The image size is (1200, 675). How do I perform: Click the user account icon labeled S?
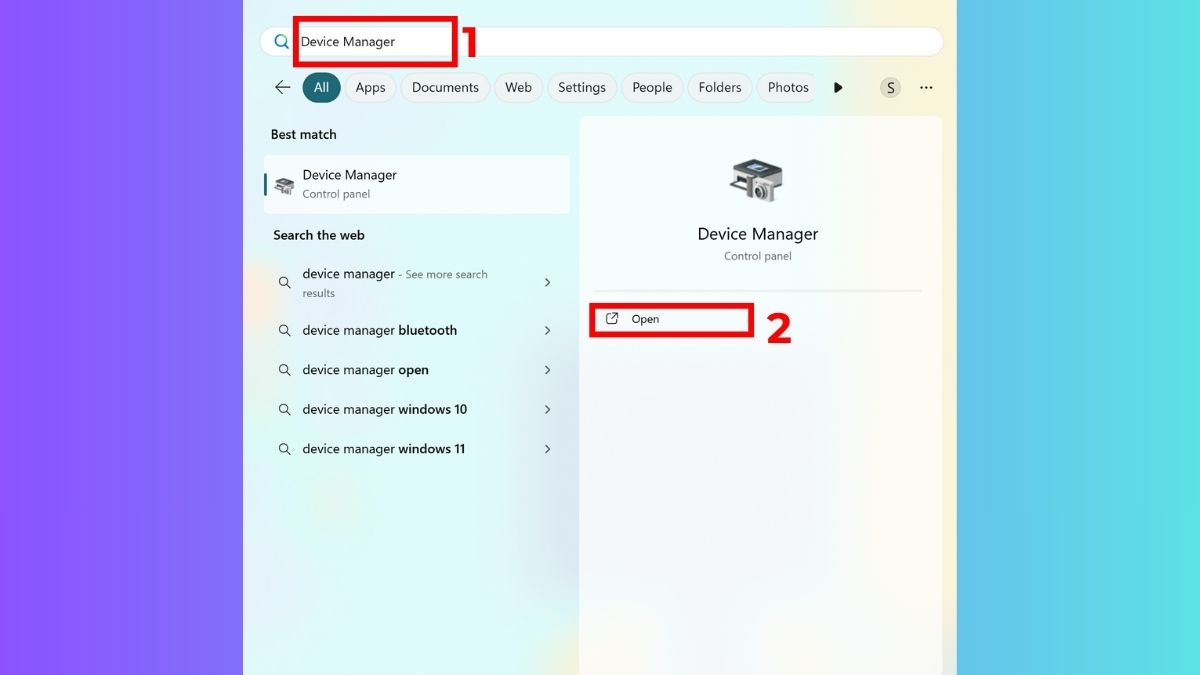tap(890, 87)
